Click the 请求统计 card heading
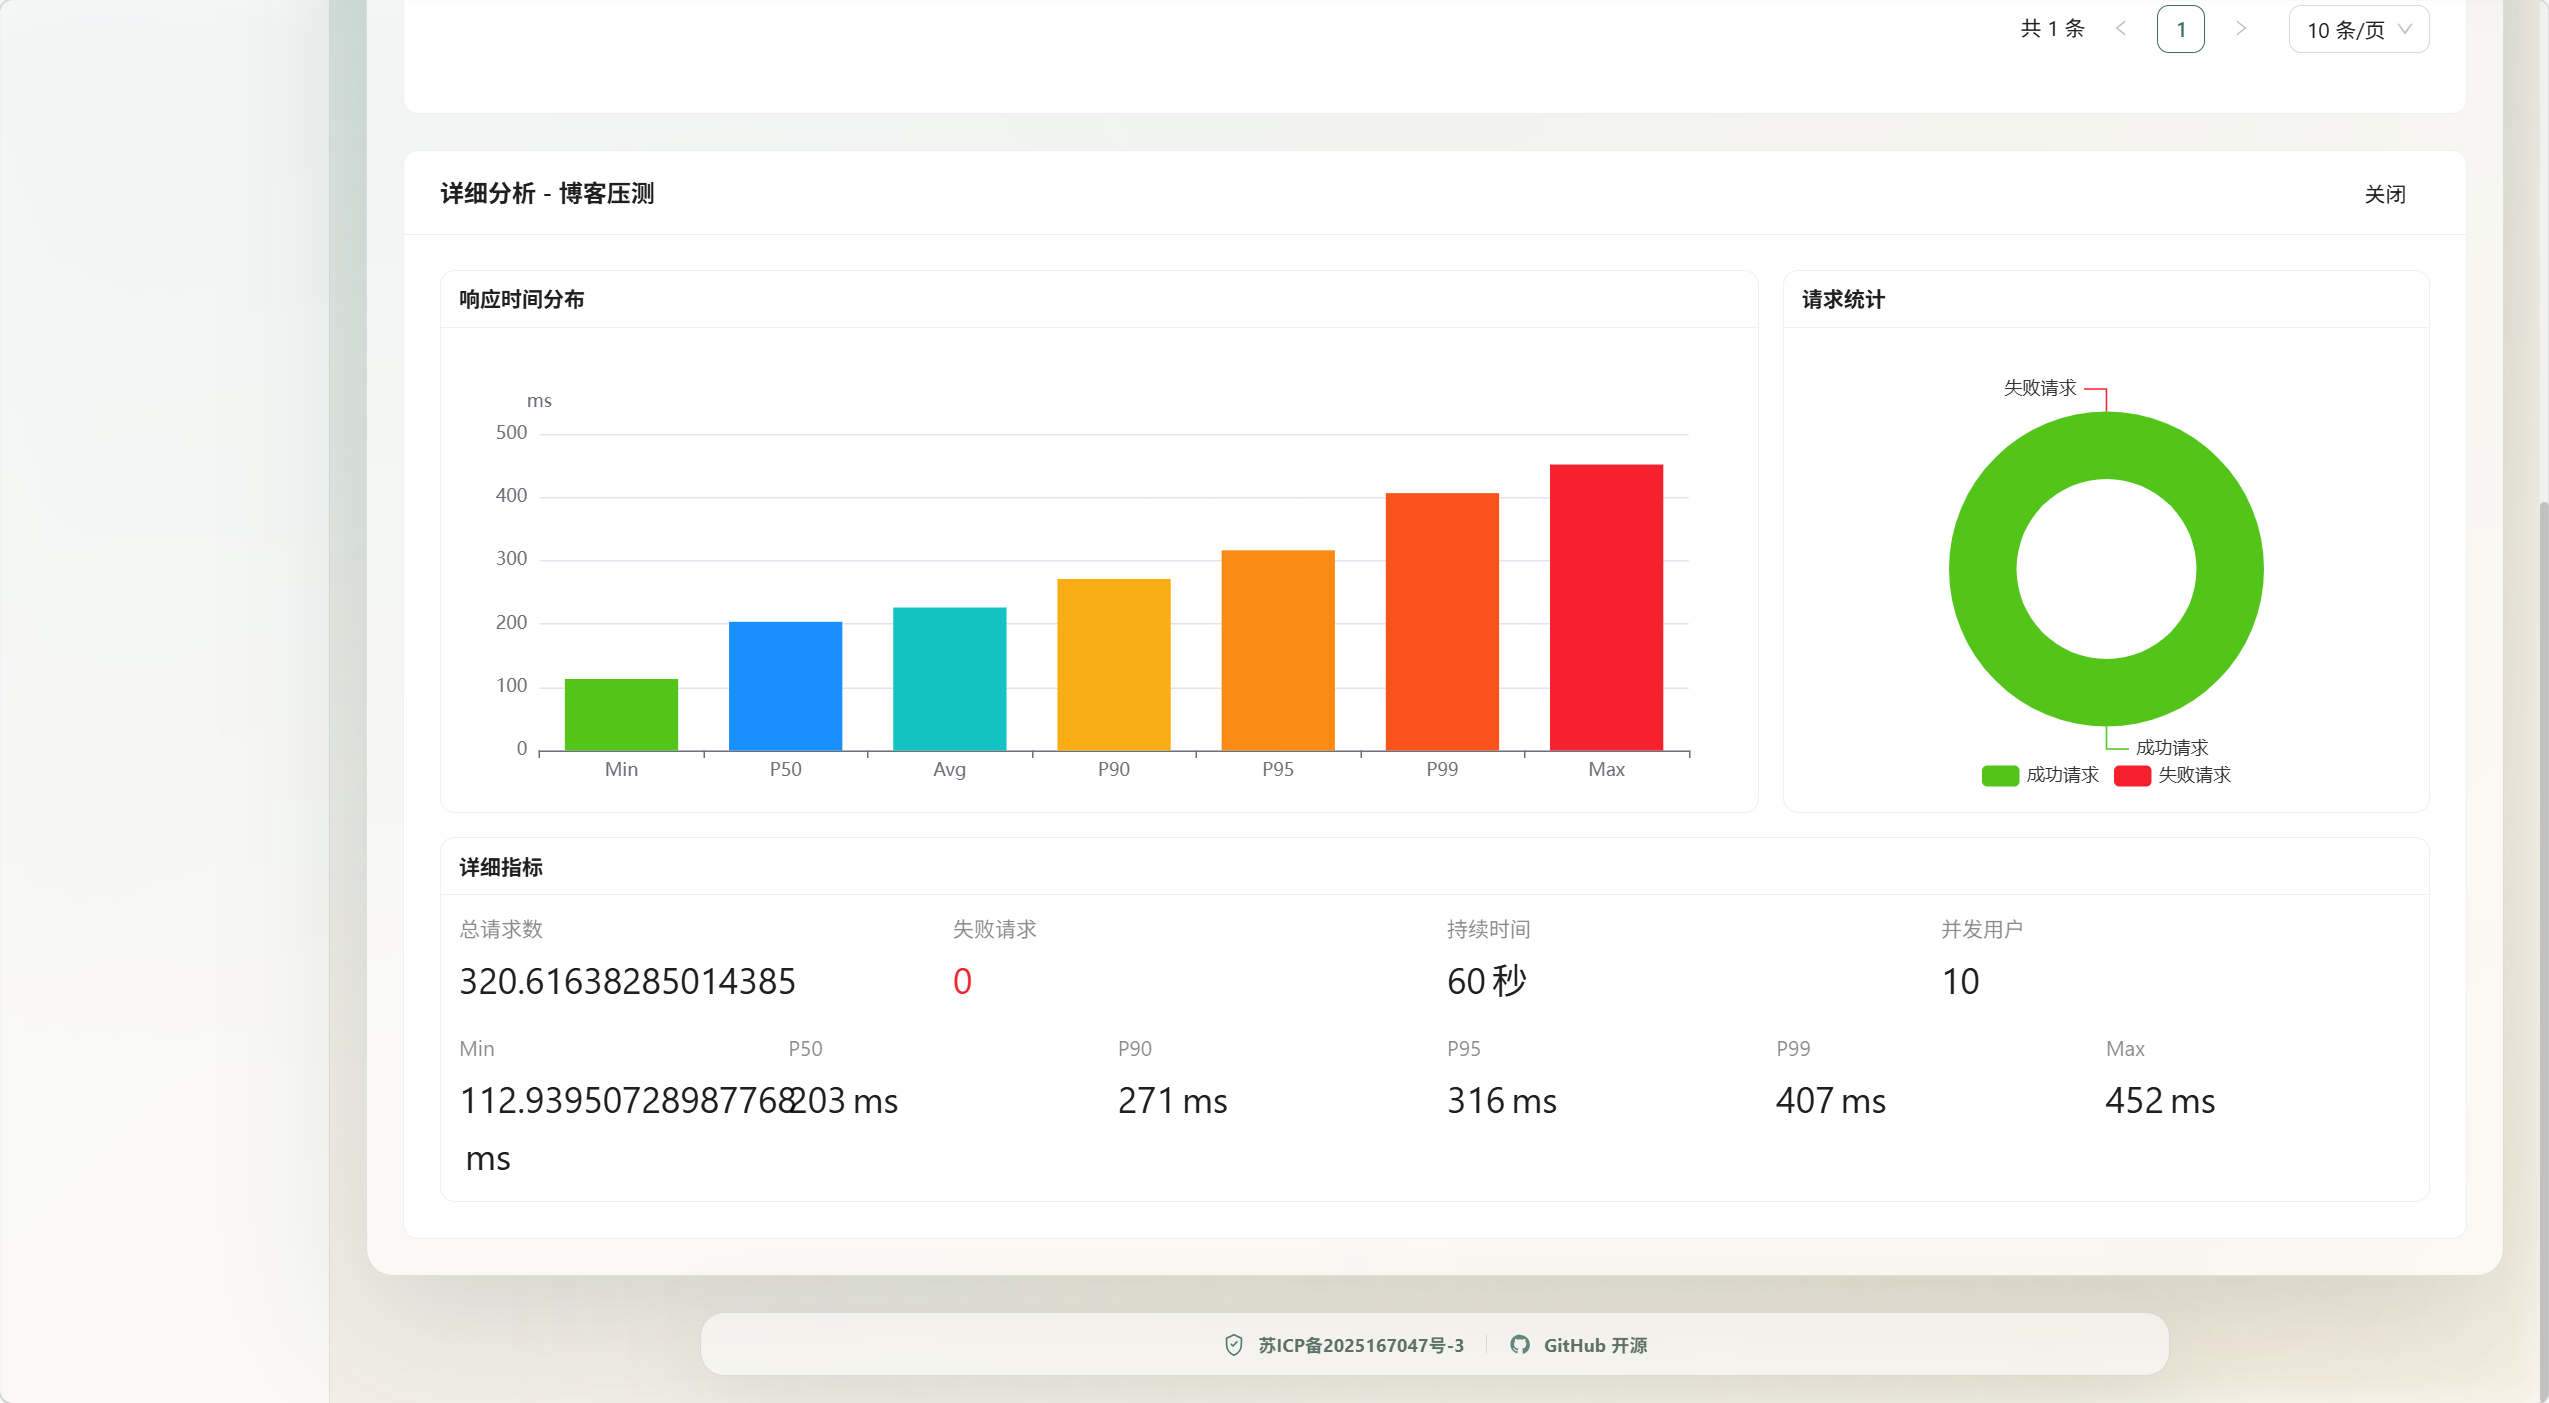Image resolution: width=2549 pixels, height=1403 pixels. point(1843,299)
